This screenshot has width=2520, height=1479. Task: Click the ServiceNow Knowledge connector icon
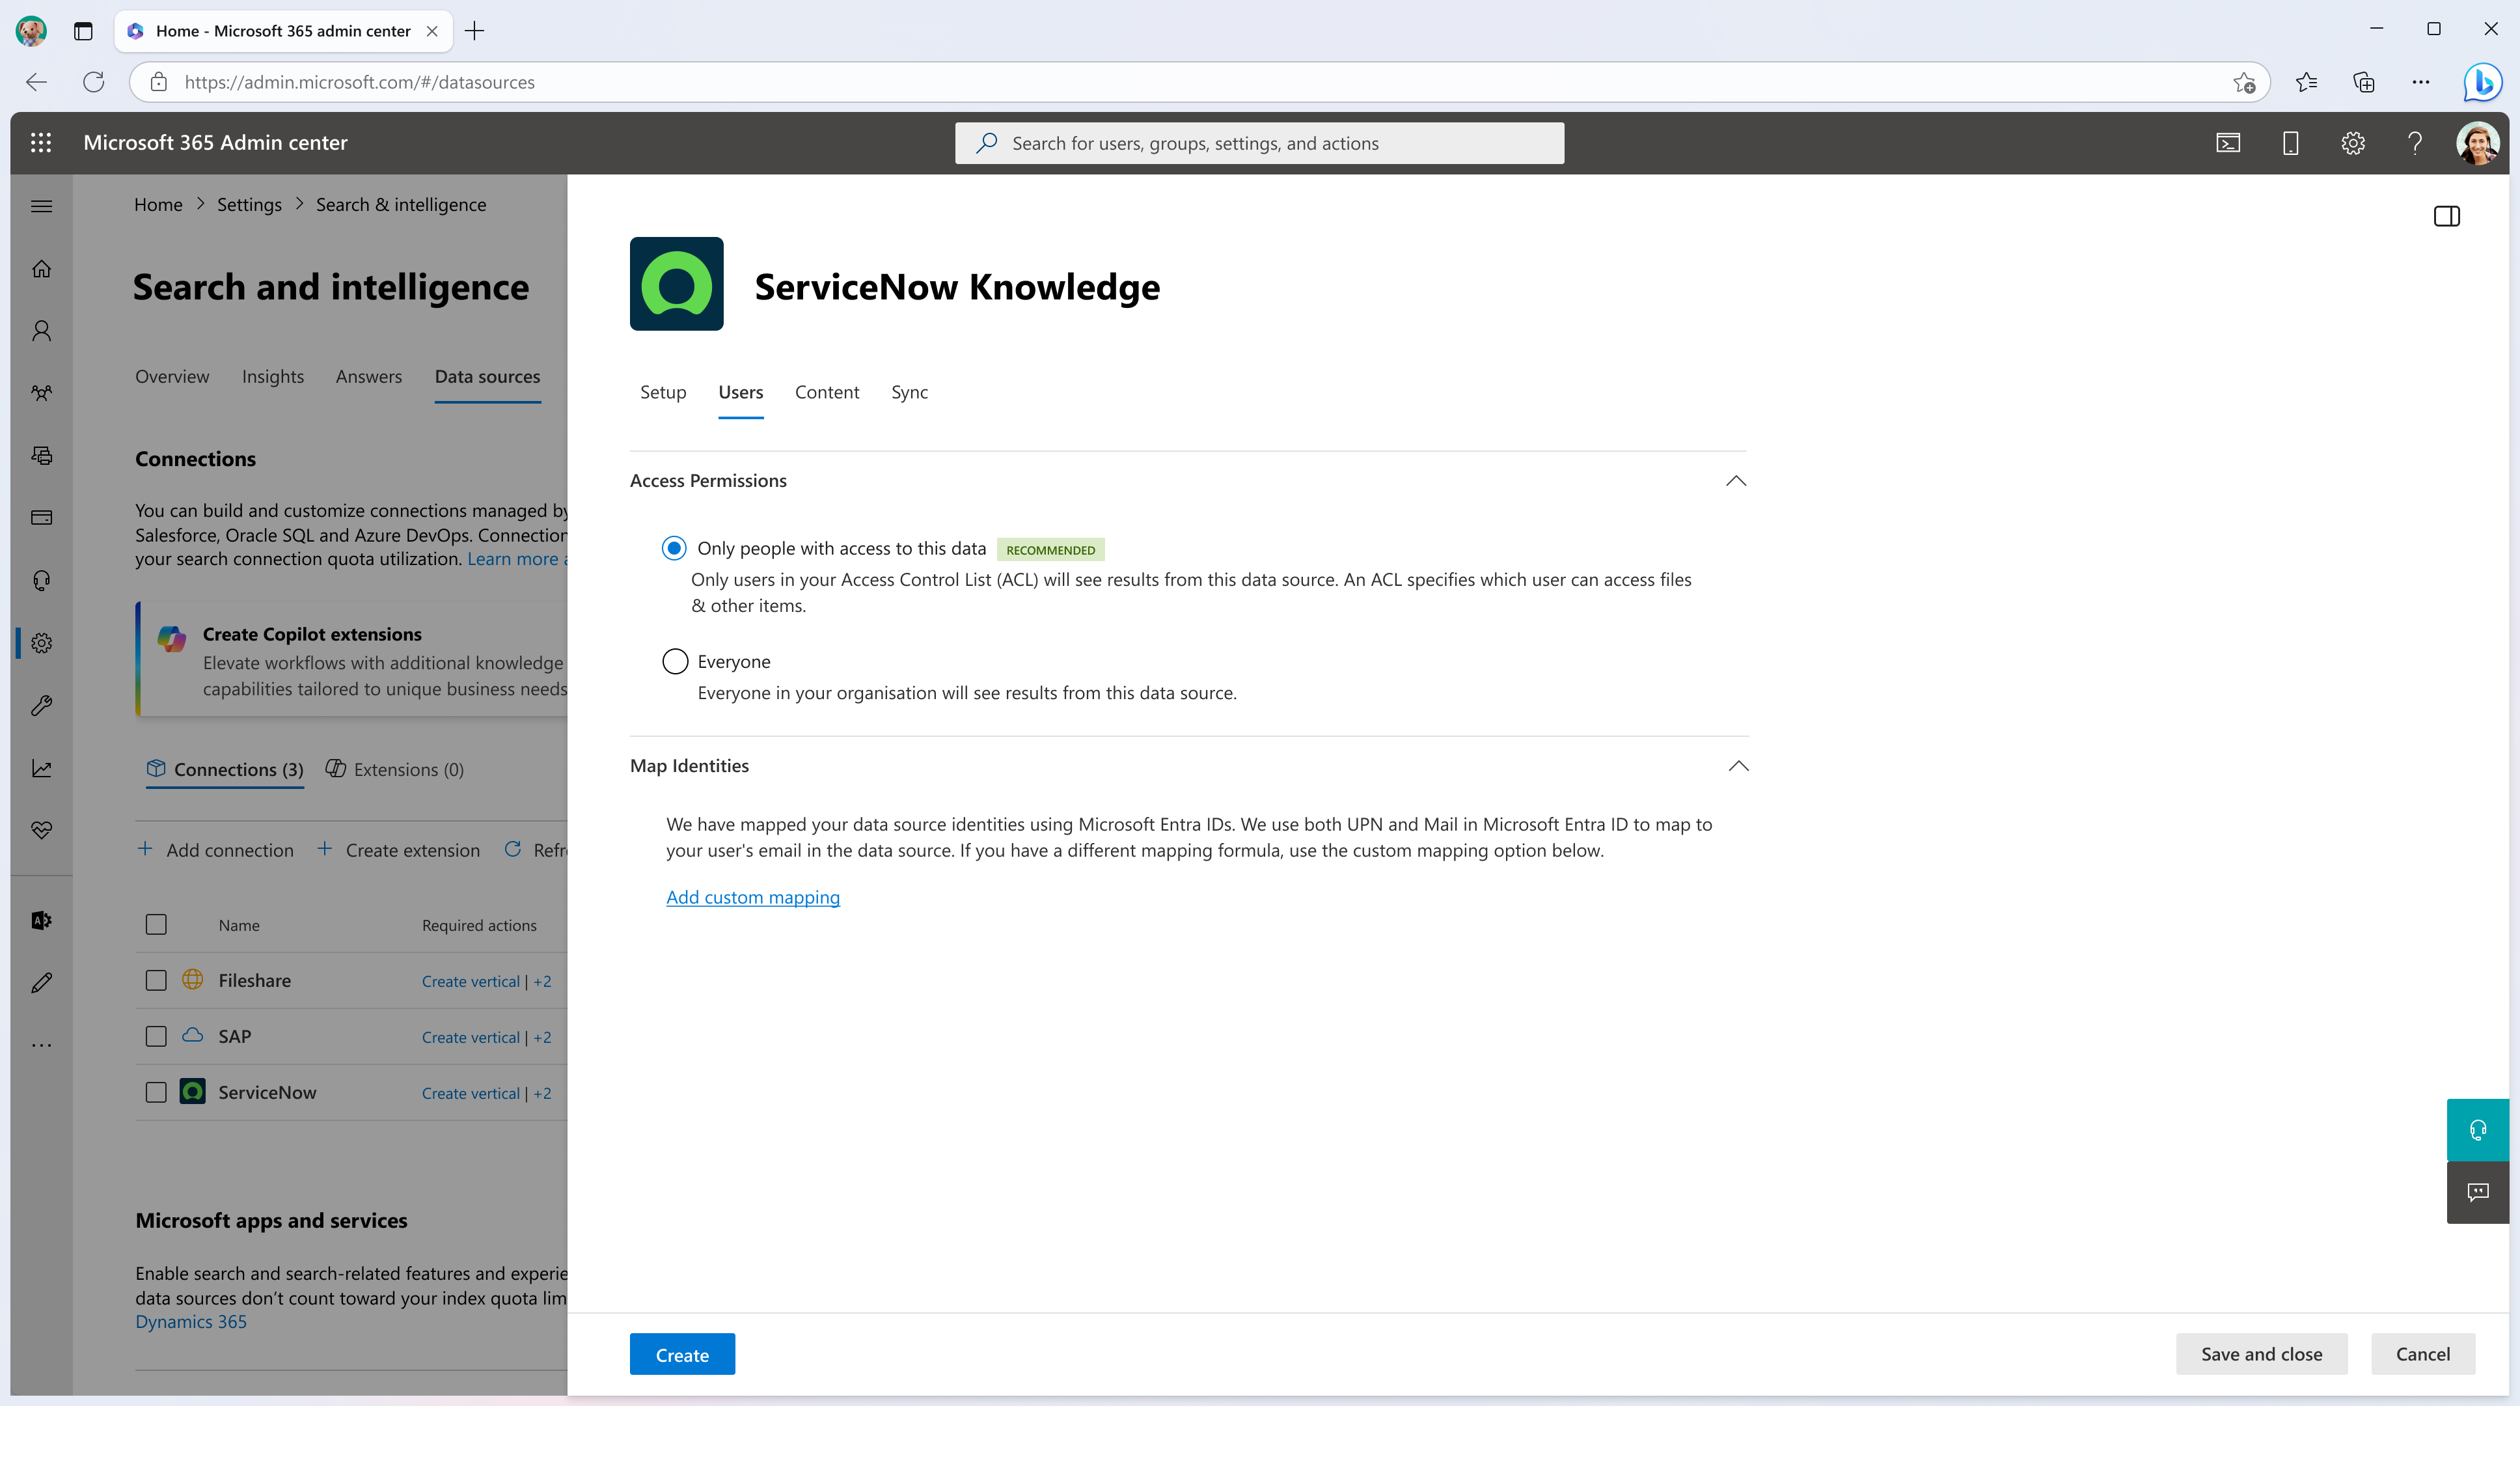[x=676, y=283]
